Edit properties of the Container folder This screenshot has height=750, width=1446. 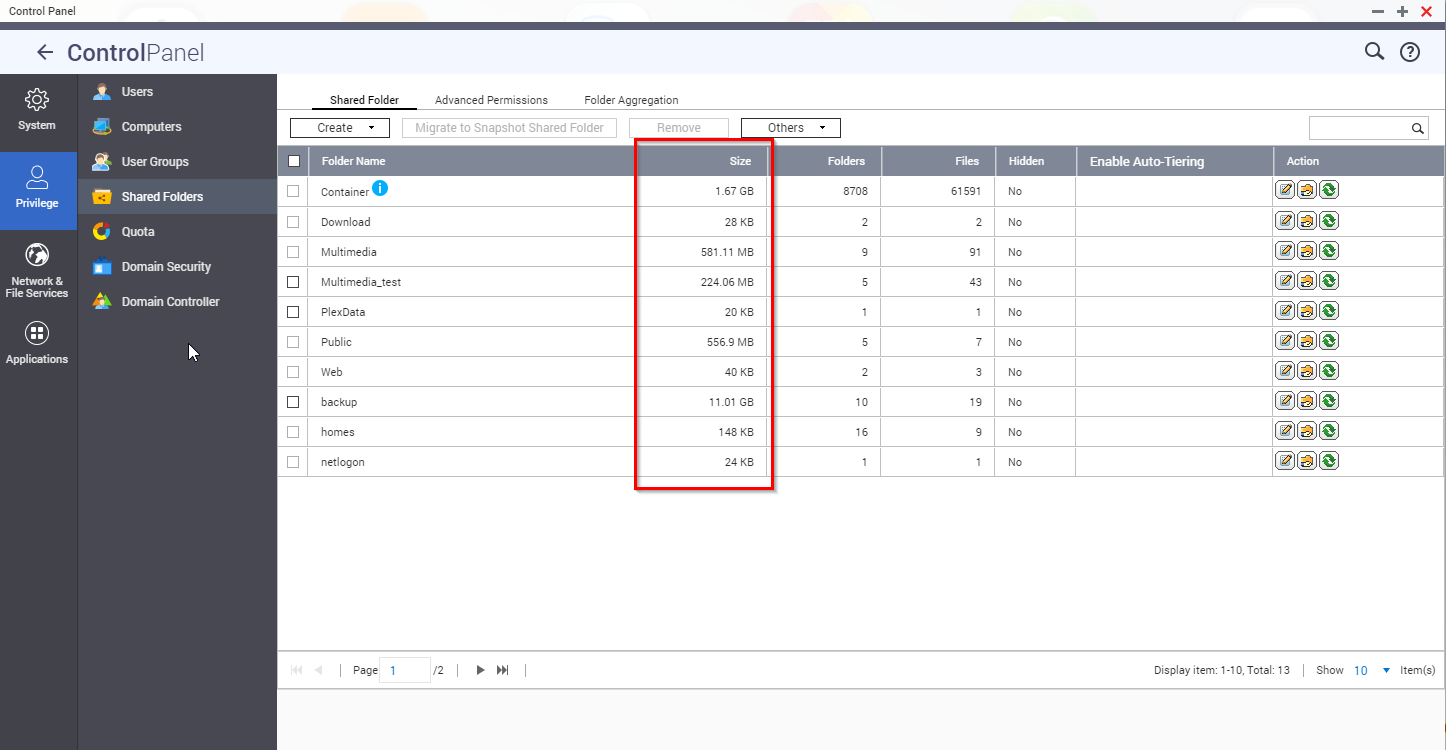click(x=1285, y=189)
